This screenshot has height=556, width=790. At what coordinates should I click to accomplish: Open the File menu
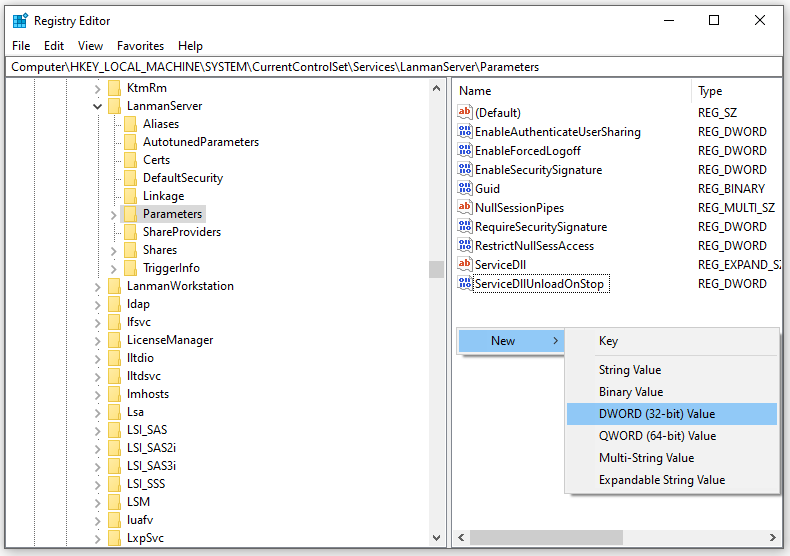pos(21,46)
